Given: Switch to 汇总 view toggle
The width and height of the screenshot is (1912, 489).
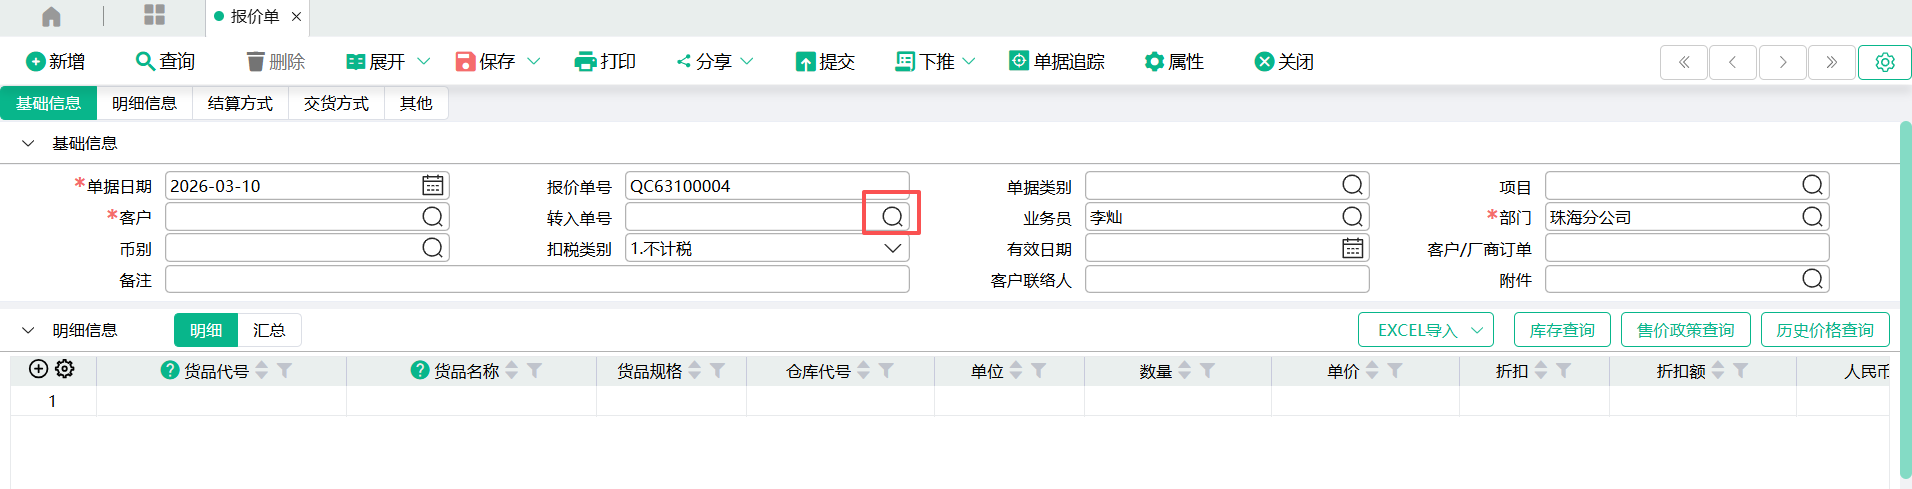Looking at the screenshot, I should (269, 330).
